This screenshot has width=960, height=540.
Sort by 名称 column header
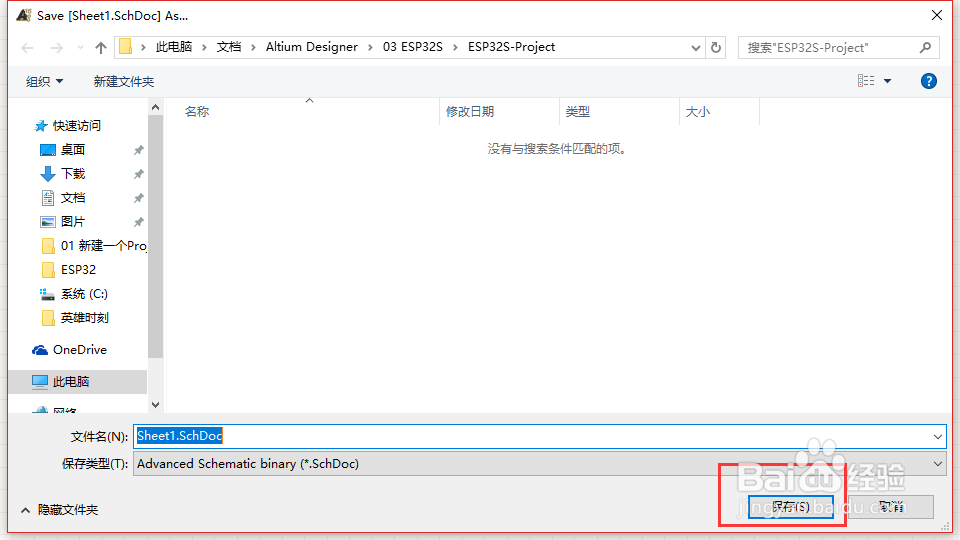197,111
